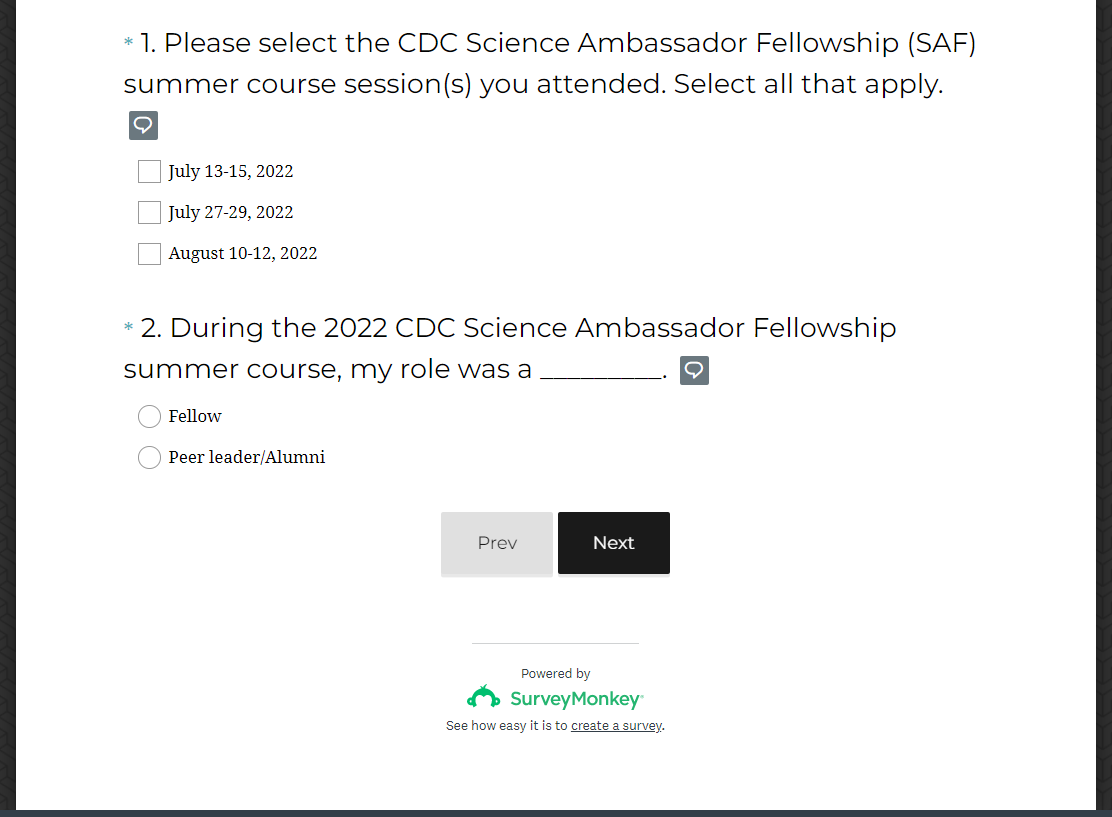Click the "August 10-12, 2022" label text
The height and width of the screenshot is (817, 1112).
[243, 253]
